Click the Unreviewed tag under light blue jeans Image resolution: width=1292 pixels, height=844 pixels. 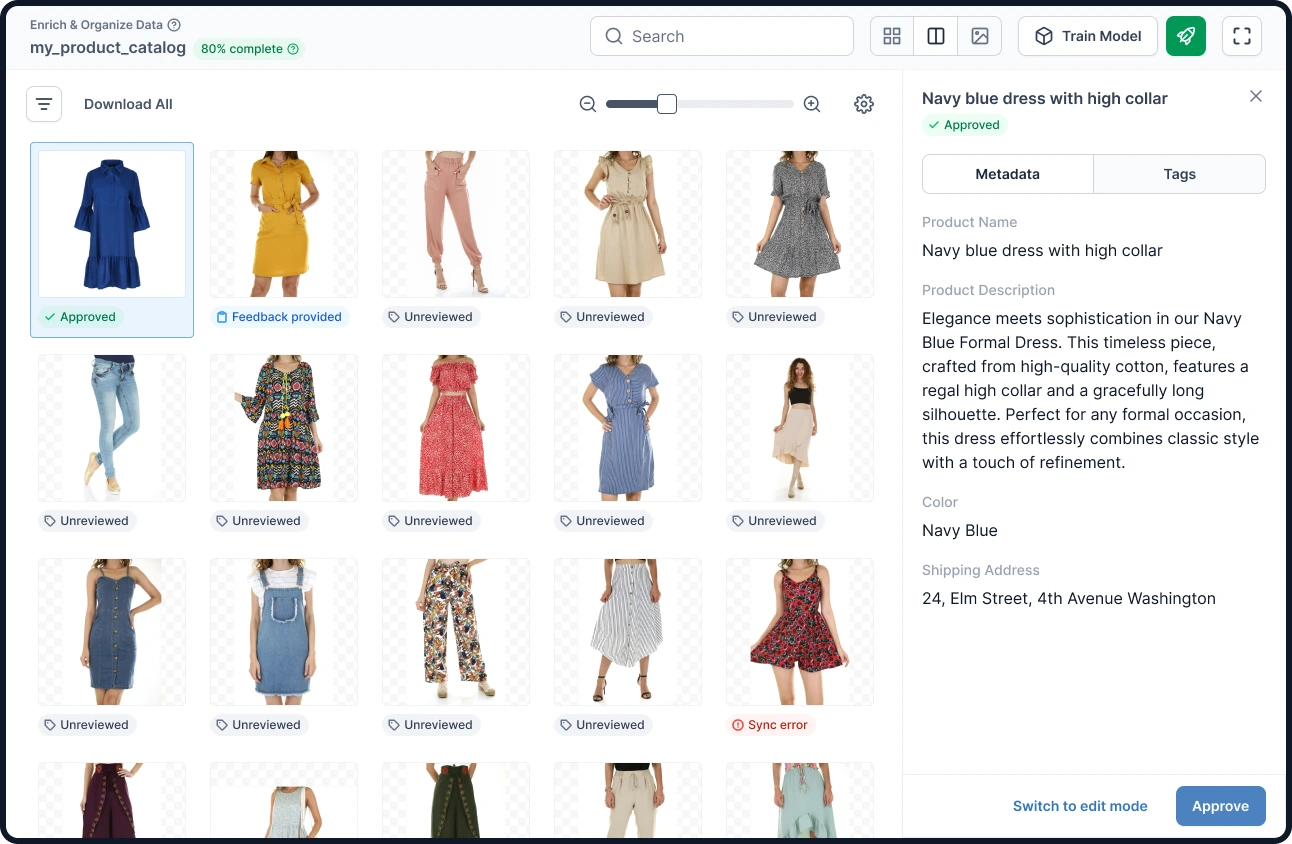[87, 521]
